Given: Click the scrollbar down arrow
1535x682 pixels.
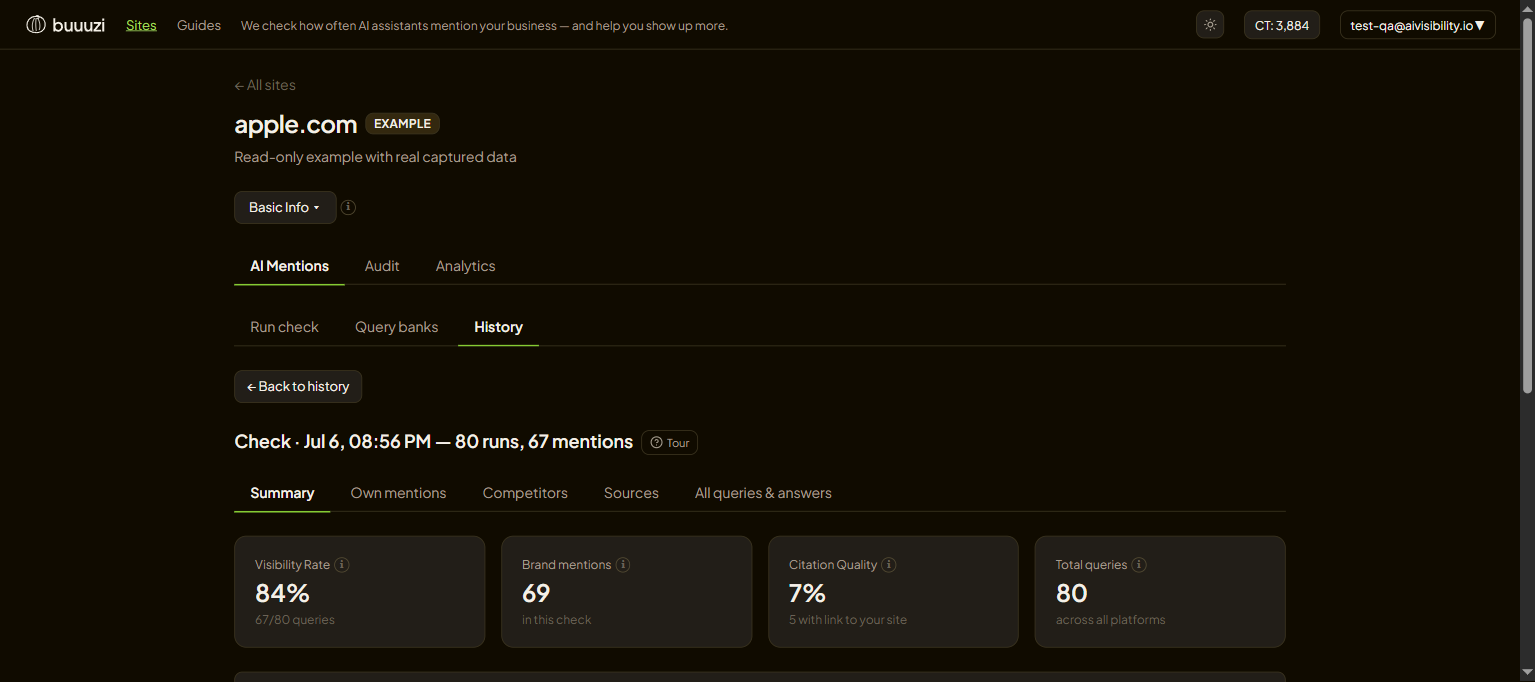Looking at the screenshot, I should pyautogui.click(x=1527, y=672).
